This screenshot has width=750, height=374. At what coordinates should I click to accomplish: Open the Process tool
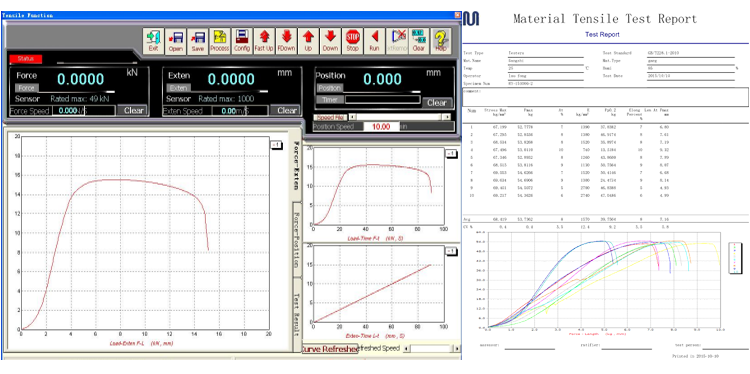(x=220, y=41)
